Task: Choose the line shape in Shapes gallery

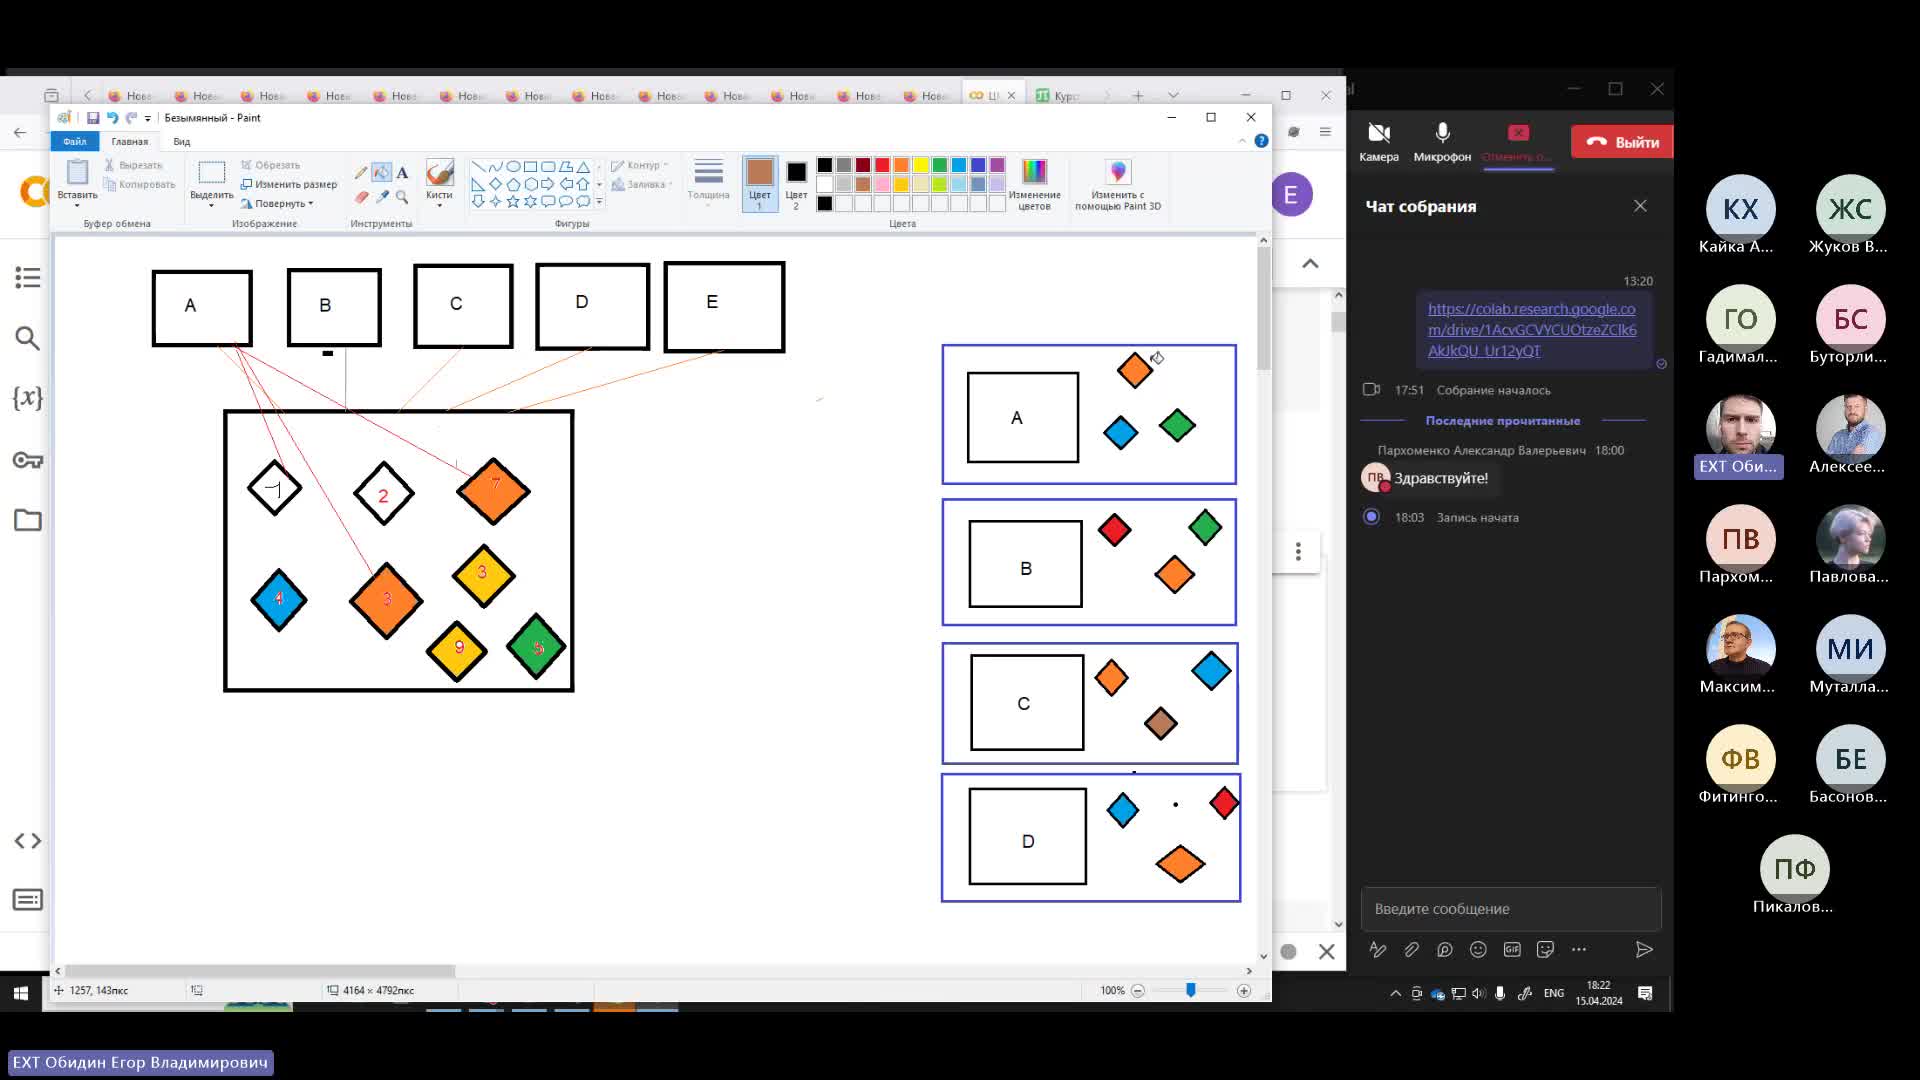Action: coord(478,167)
